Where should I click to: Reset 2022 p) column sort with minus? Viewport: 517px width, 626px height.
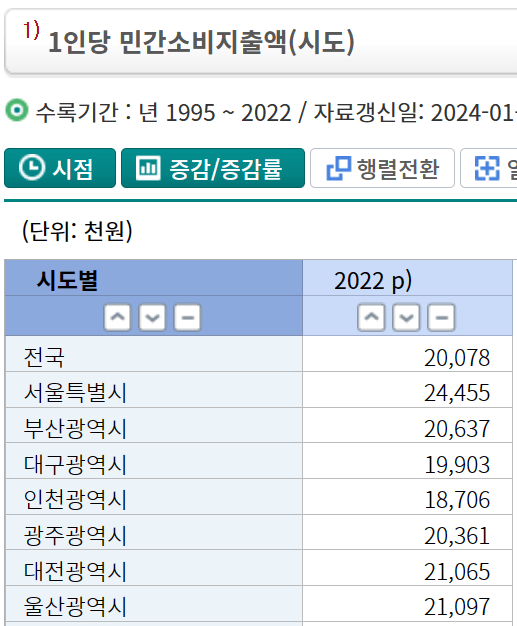tap(441, 317)
